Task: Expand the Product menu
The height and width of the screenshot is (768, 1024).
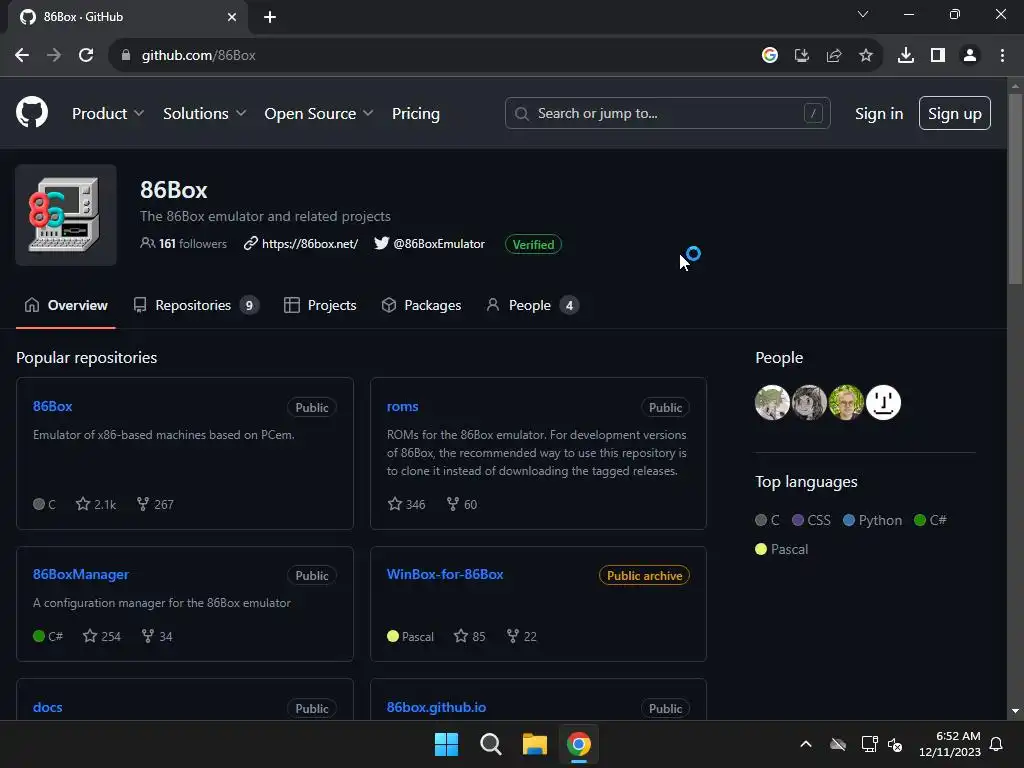Action: coord(108,113)
